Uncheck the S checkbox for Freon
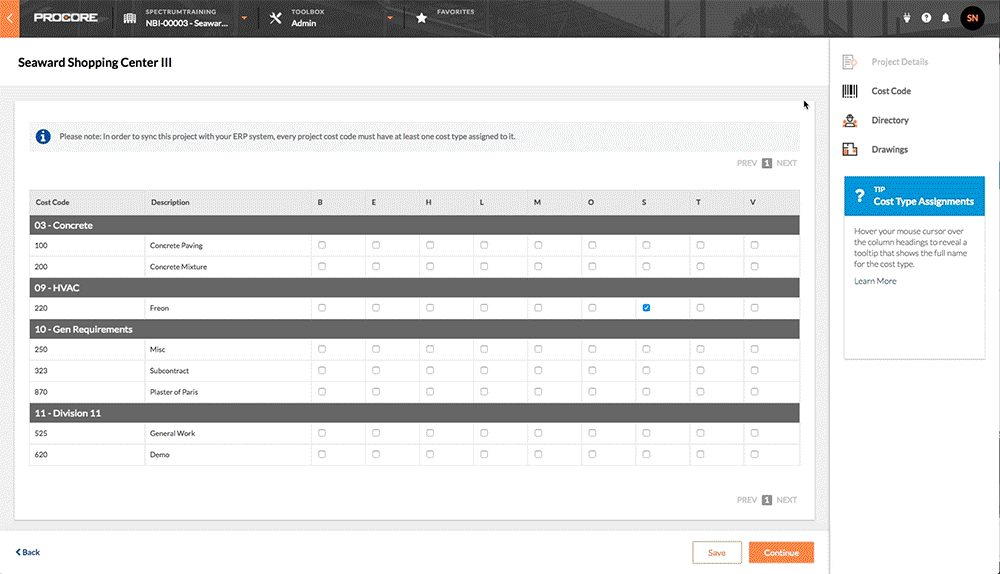Viewport: 1000px width, 574px height. click(x=646, y=308)
